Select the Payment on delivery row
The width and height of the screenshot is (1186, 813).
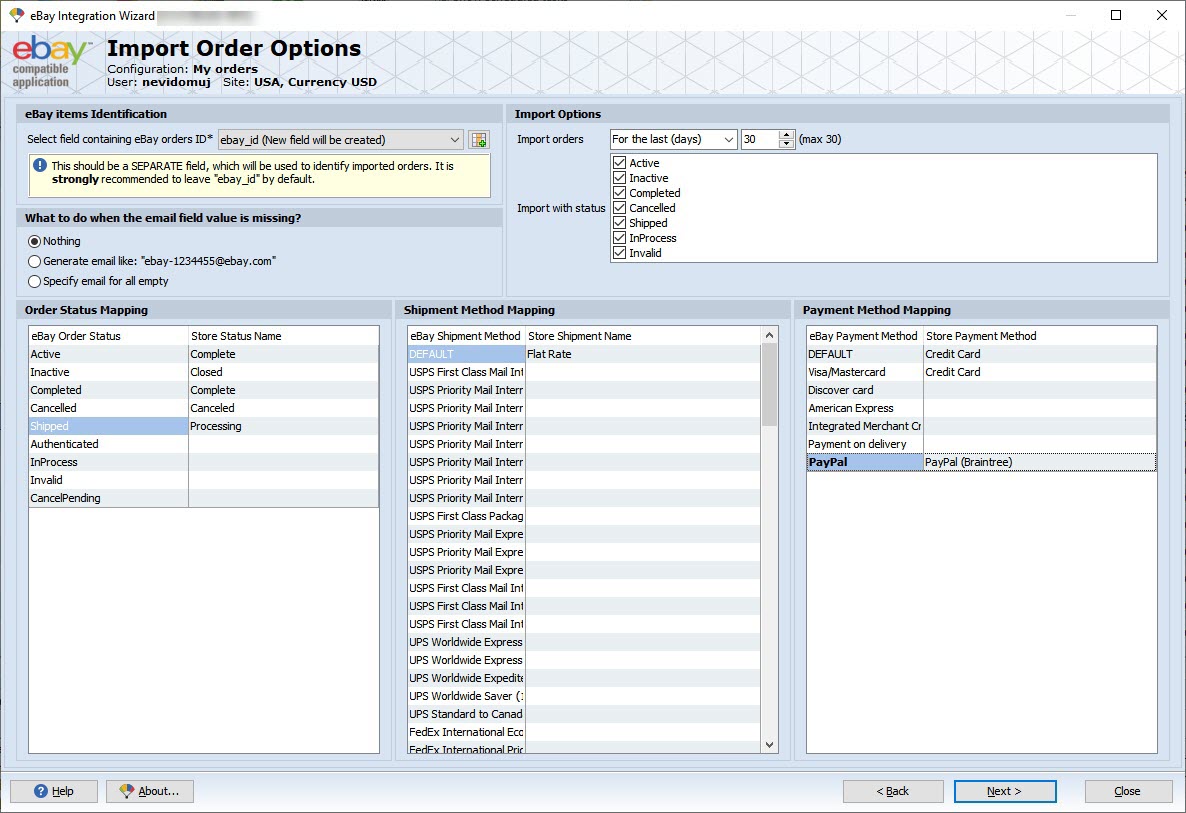coord(865,444)
